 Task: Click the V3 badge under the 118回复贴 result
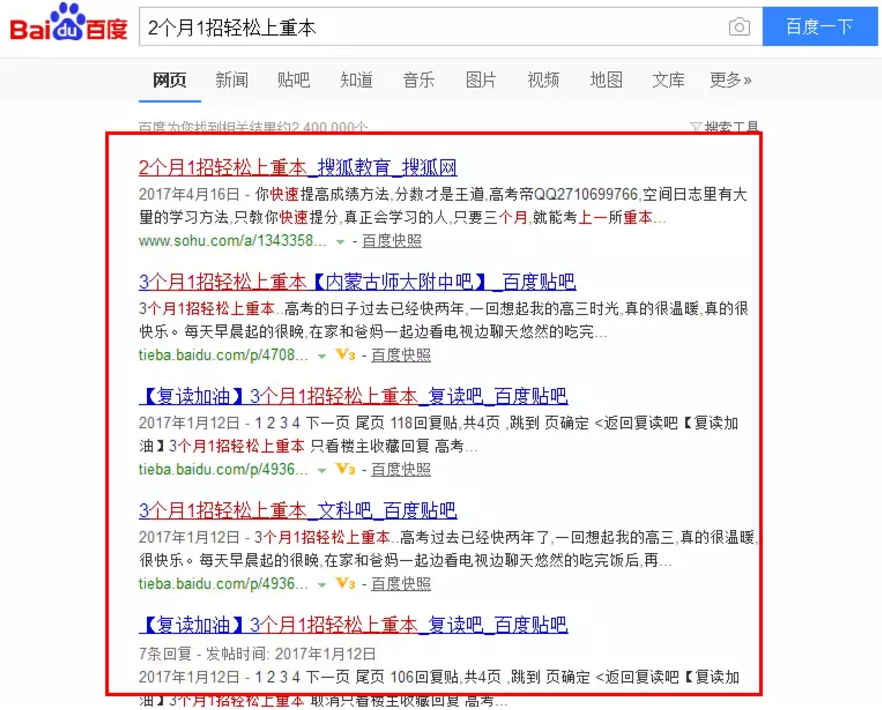(x=345, y=469)
